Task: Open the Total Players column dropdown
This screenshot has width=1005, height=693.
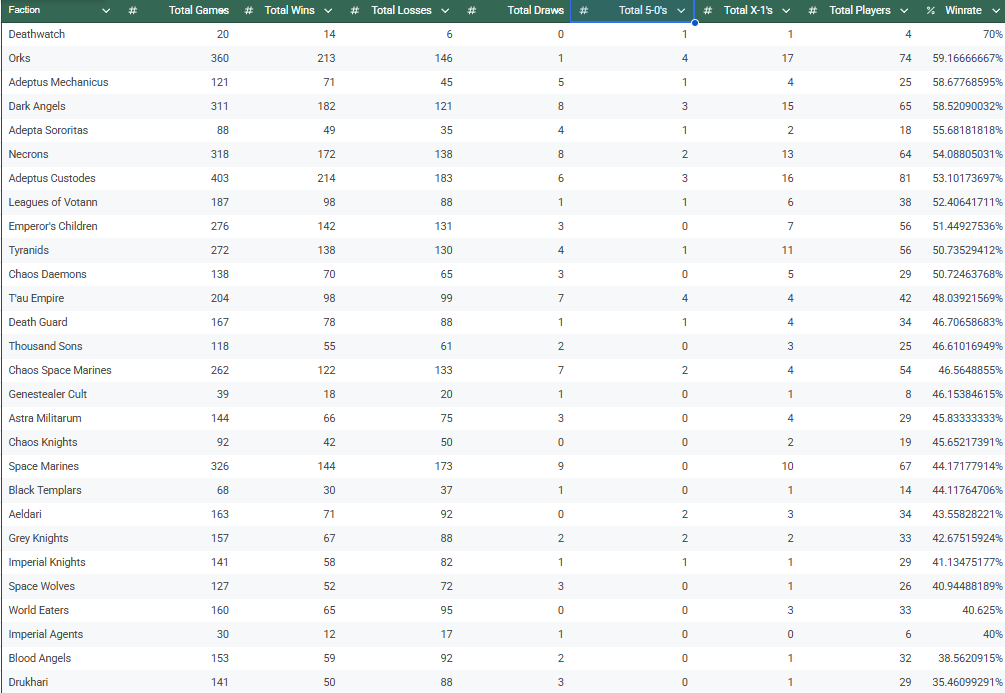Action: [904, 10]
